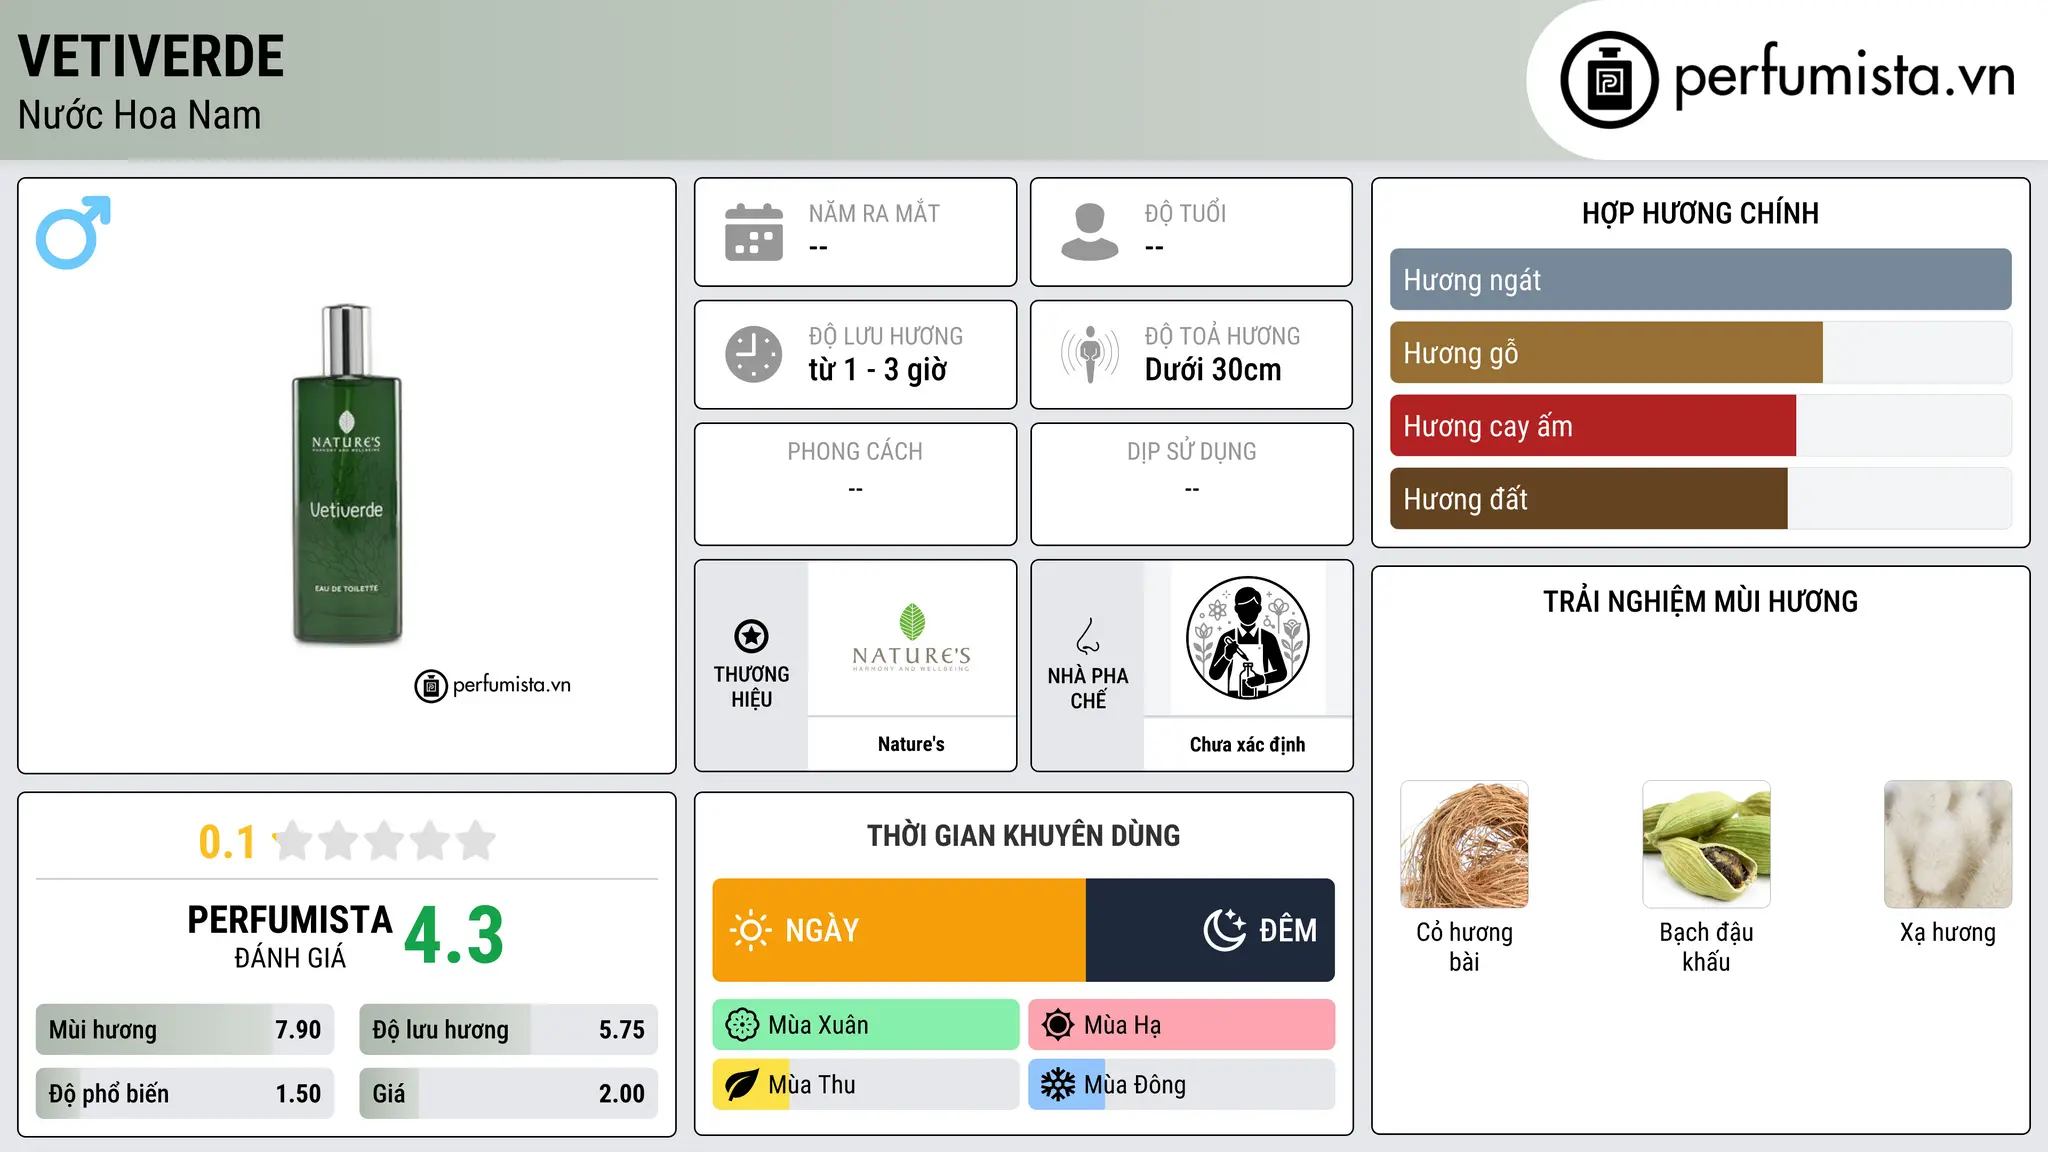Click the Mùa Xuân flower icon
Screen dimensions: 2048x1152
coord(742,1025)
